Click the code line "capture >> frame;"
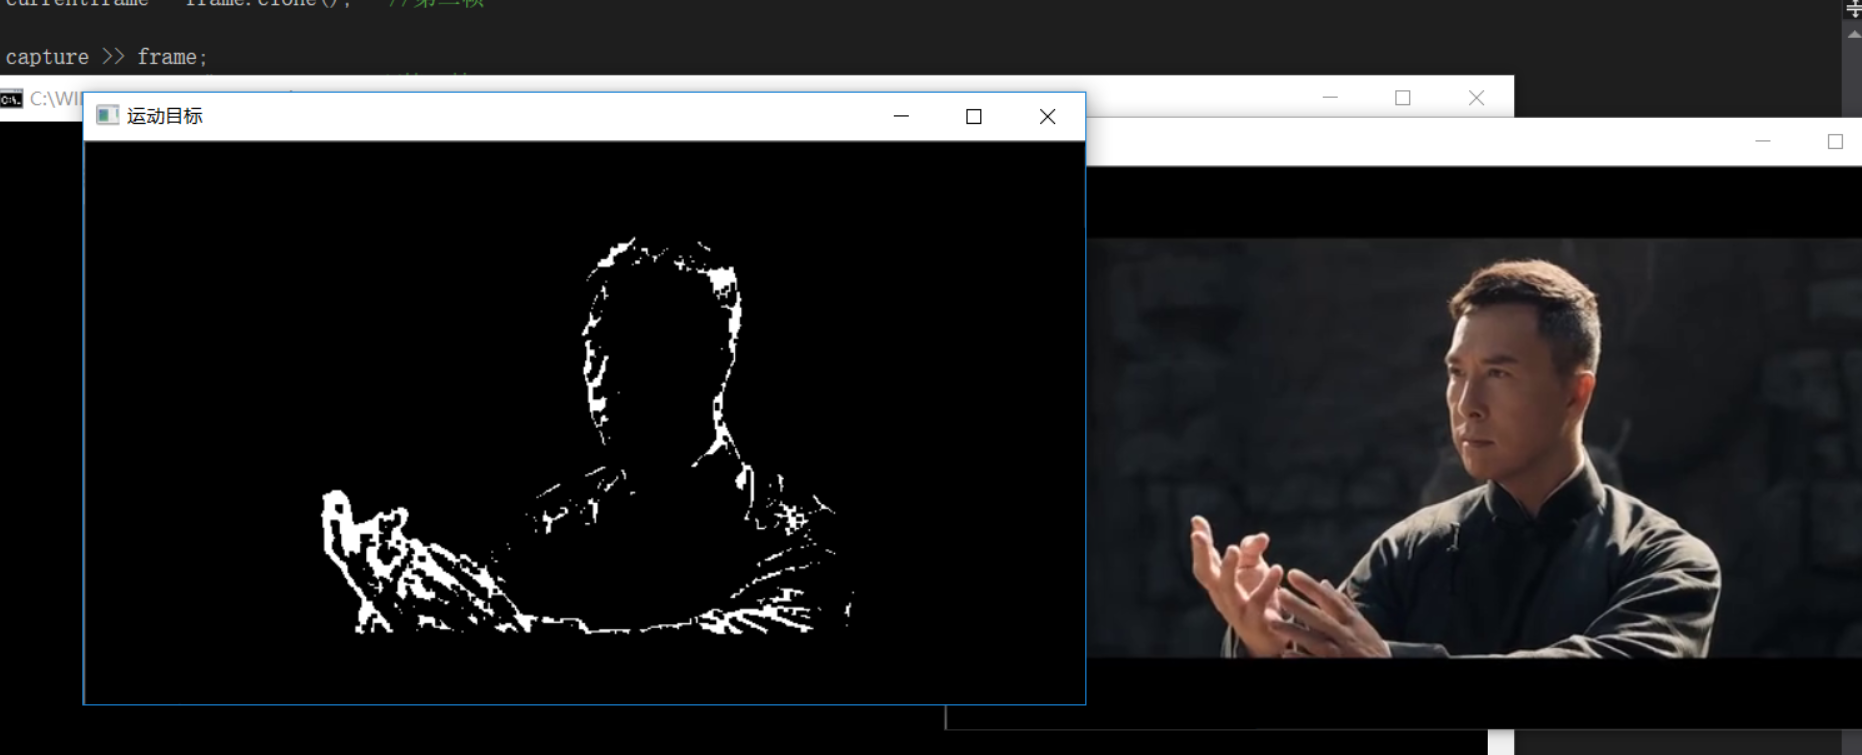The image size is (1862, 755). point(106,57)
